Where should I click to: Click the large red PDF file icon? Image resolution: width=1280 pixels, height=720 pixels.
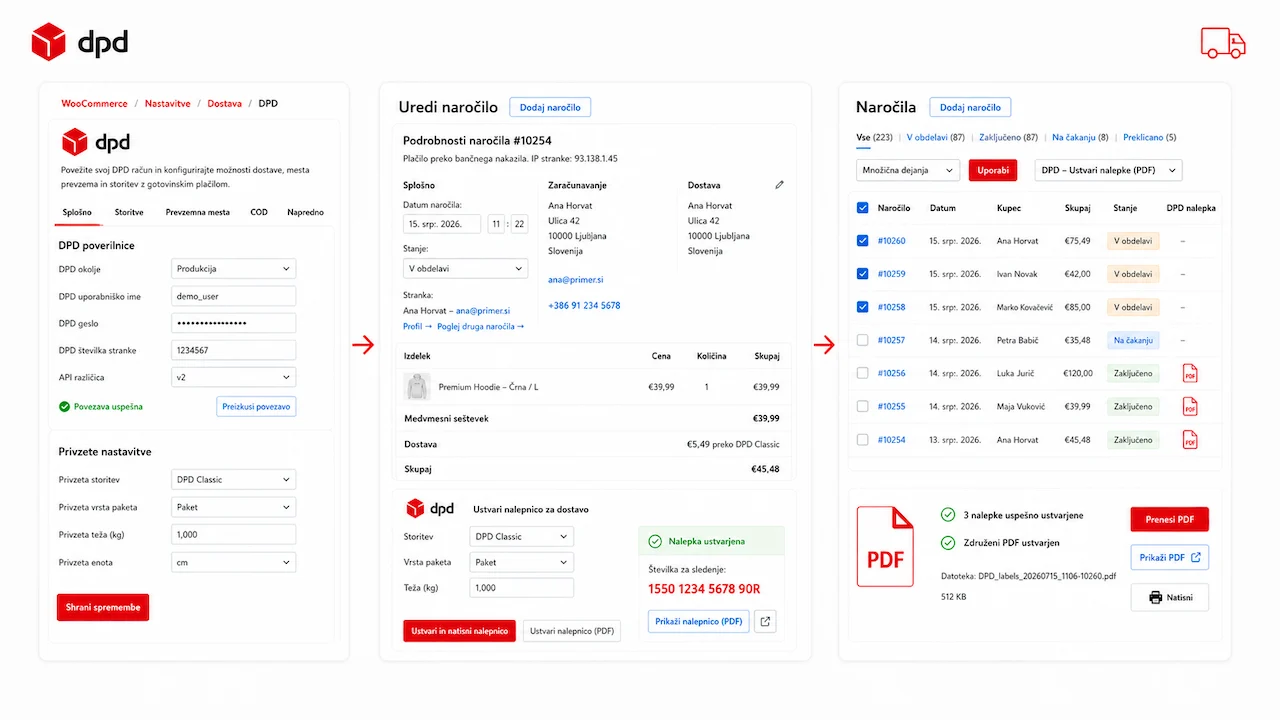[885, 546]
